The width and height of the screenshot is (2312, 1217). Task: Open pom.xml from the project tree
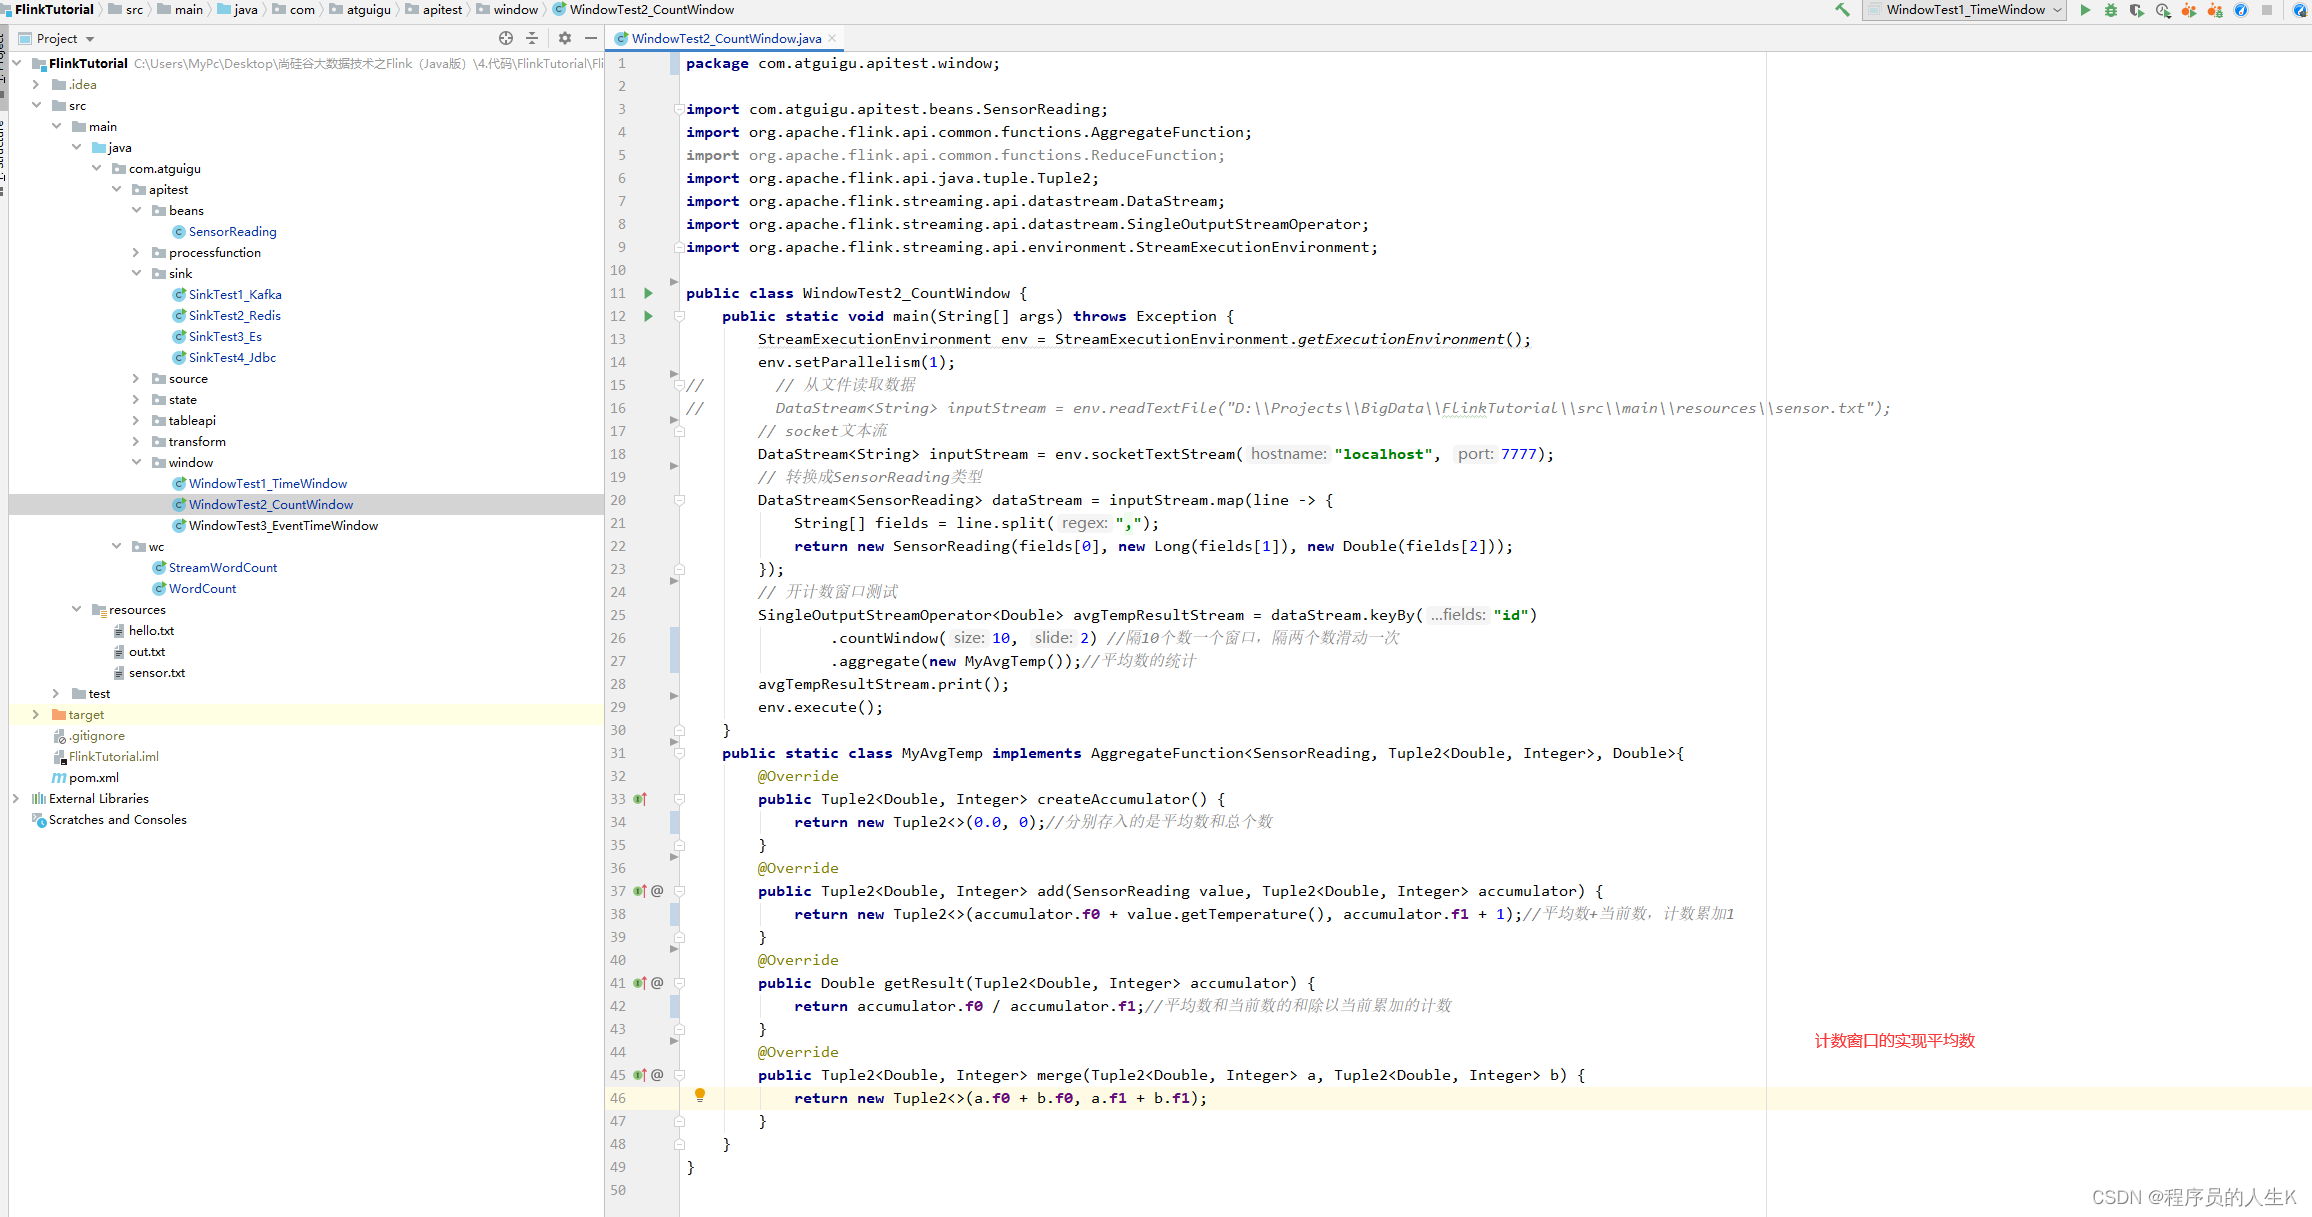click(x=94, y=777)
